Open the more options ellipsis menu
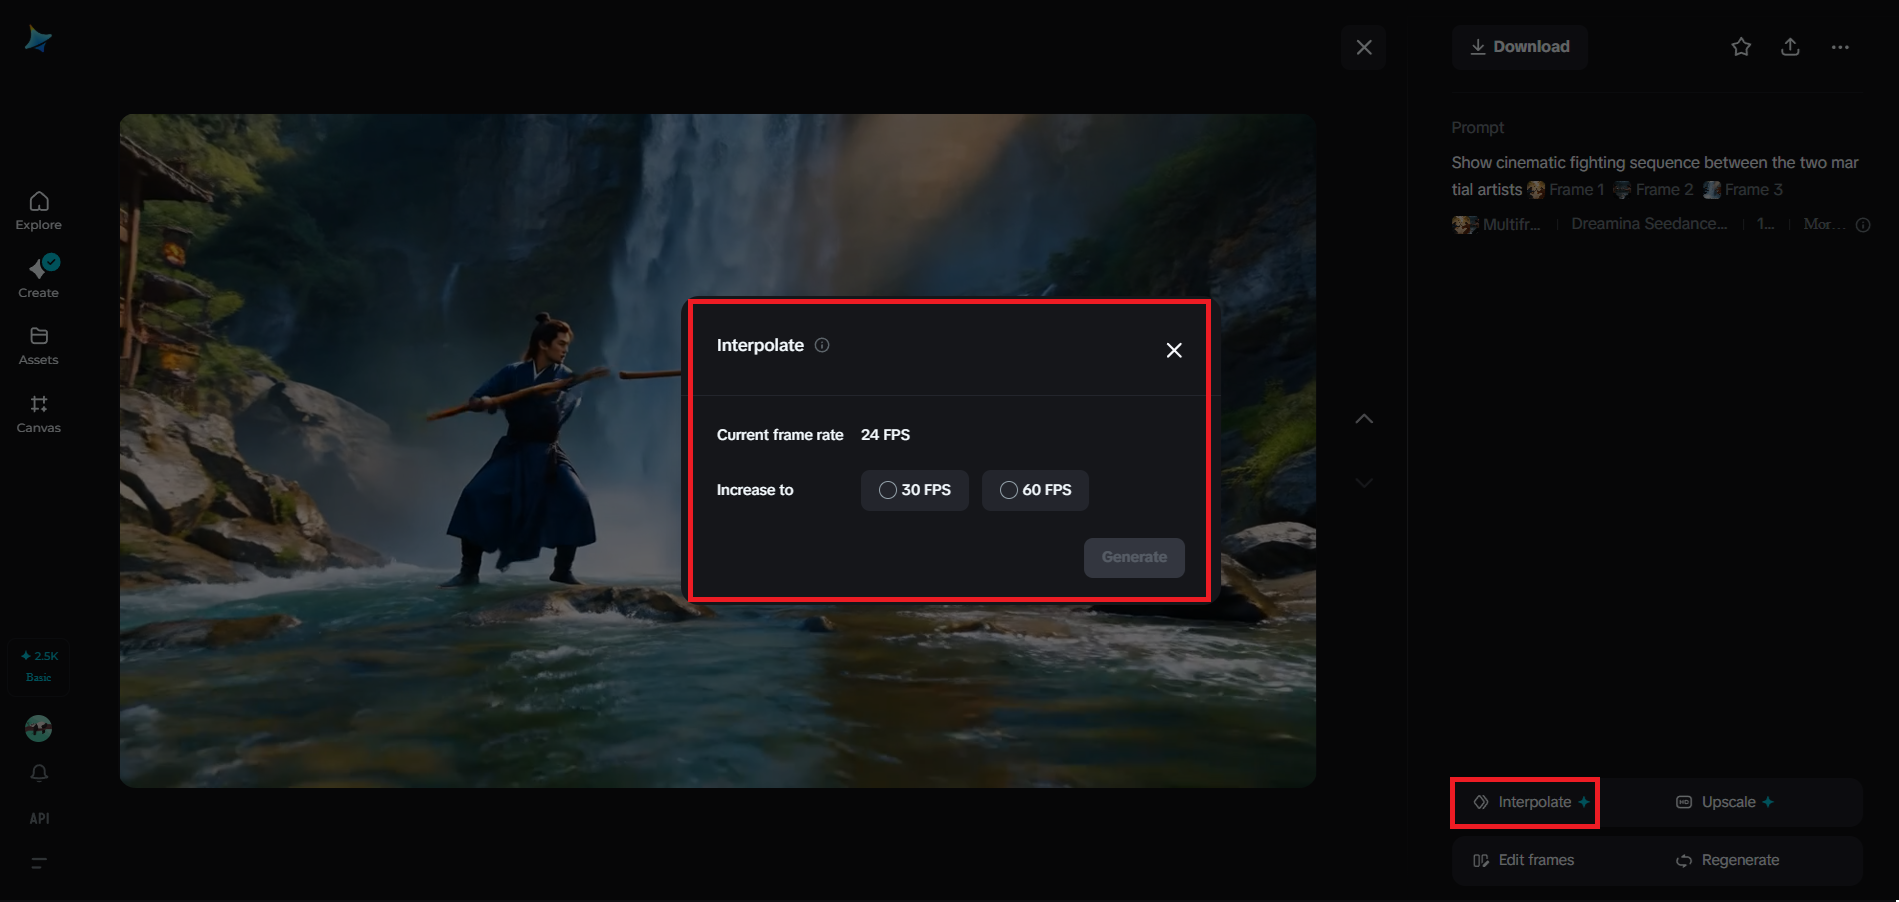Viewport: 1899px width, 902px height. (x=1840, y=47)
